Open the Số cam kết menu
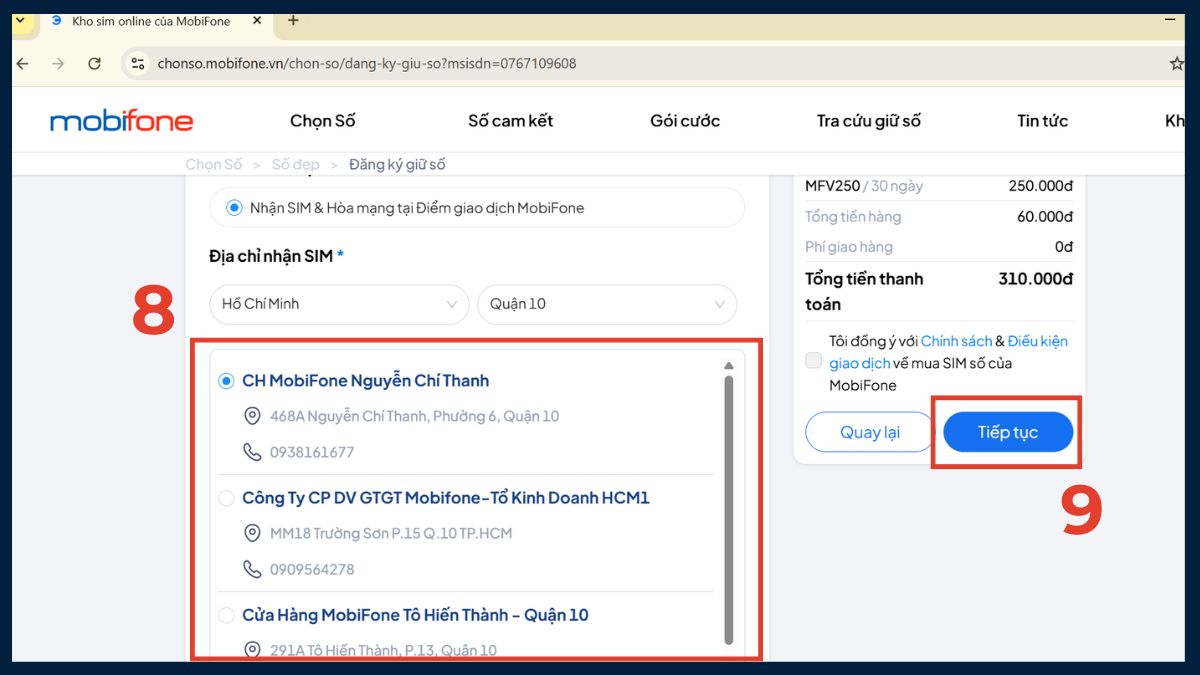The height and width of the screenshot is (675, 1200). click(510, 121)
